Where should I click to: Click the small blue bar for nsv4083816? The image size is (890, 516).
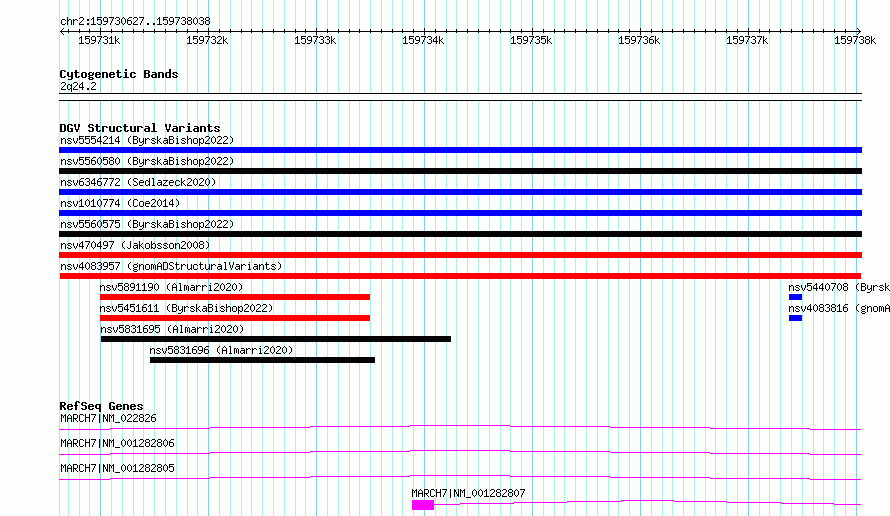click(x=795, y=318)
